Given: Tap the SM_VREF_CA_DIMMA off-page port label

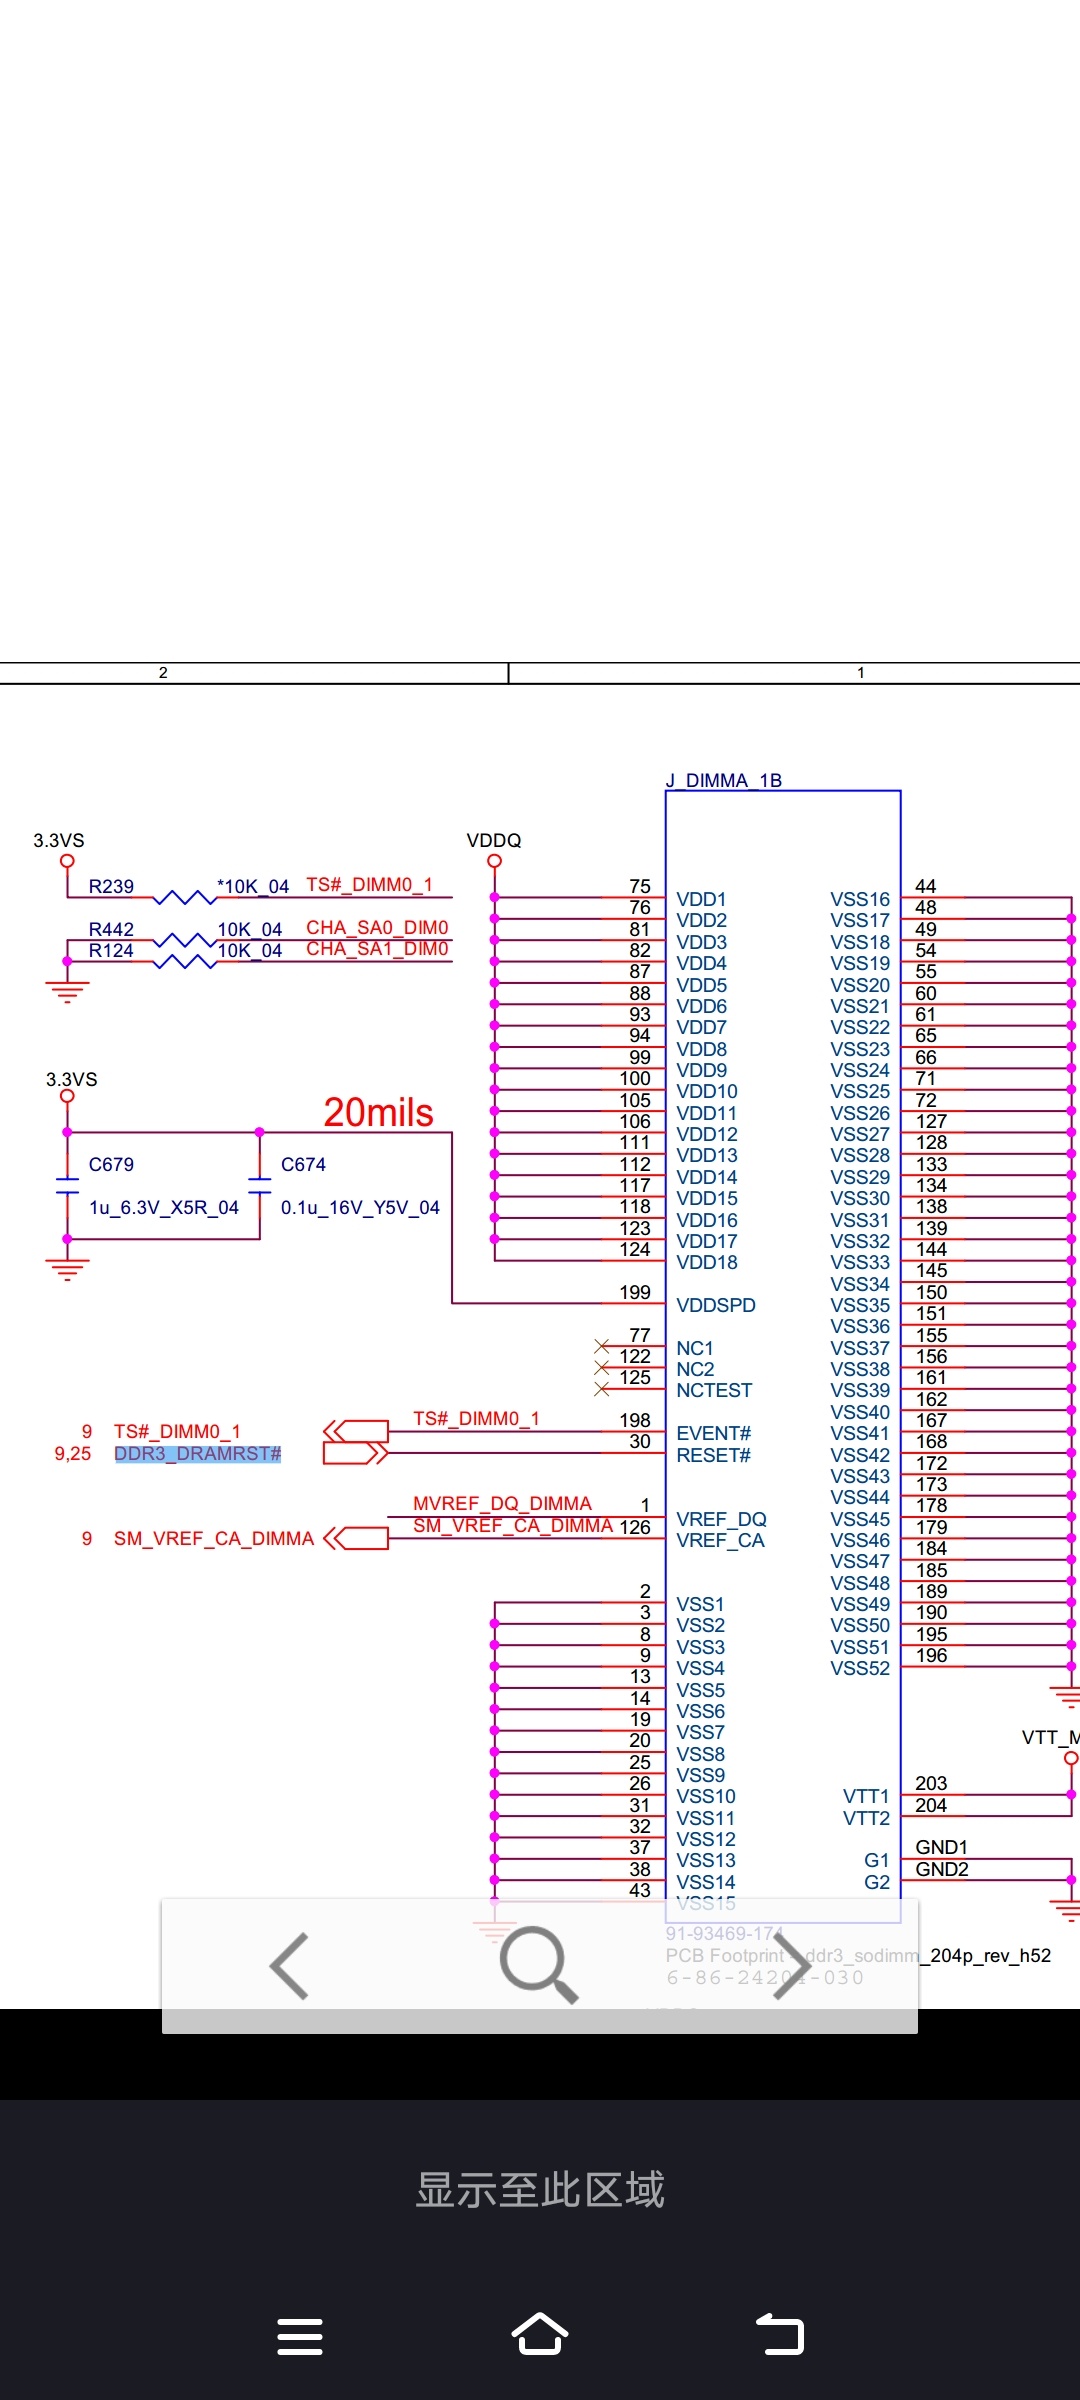Looking at the screenshot, I should point(214,1538).
